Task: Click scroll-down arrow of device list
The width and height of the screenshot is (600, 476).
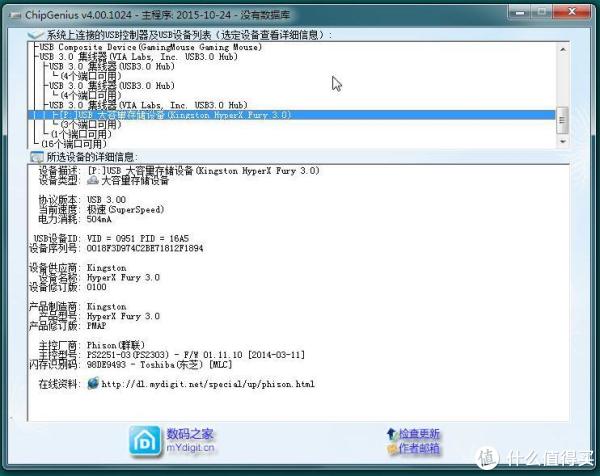Action: [x=562, y=142]
